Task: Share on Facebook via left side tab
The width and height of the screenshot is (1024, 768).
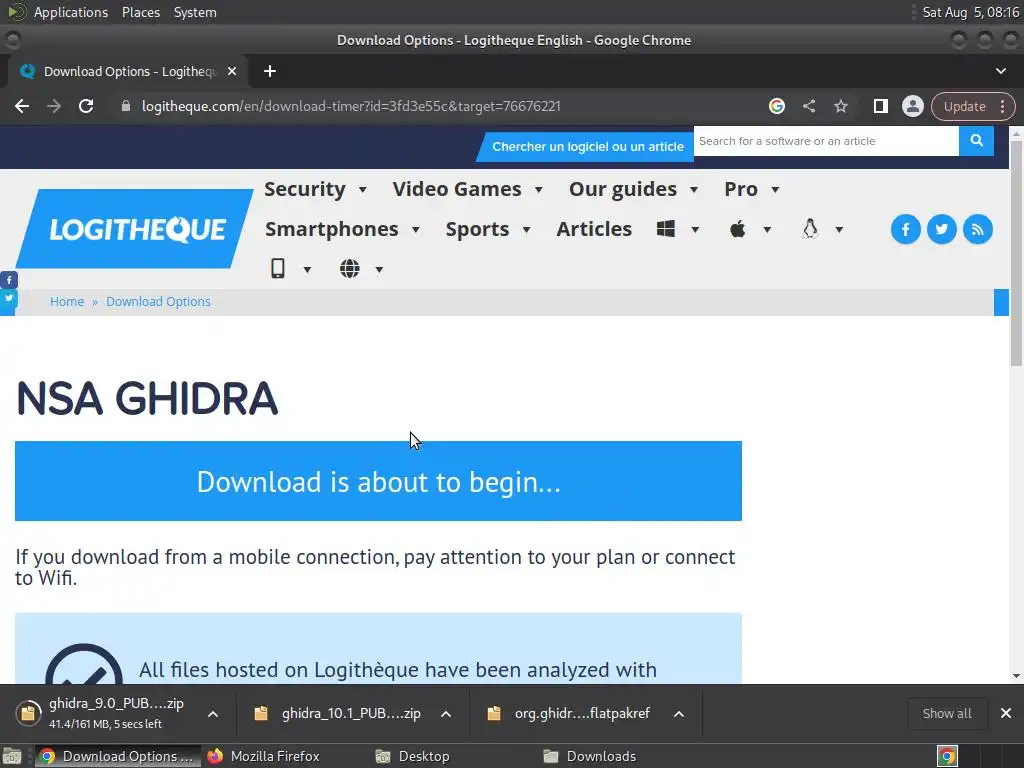Action: 8,280
